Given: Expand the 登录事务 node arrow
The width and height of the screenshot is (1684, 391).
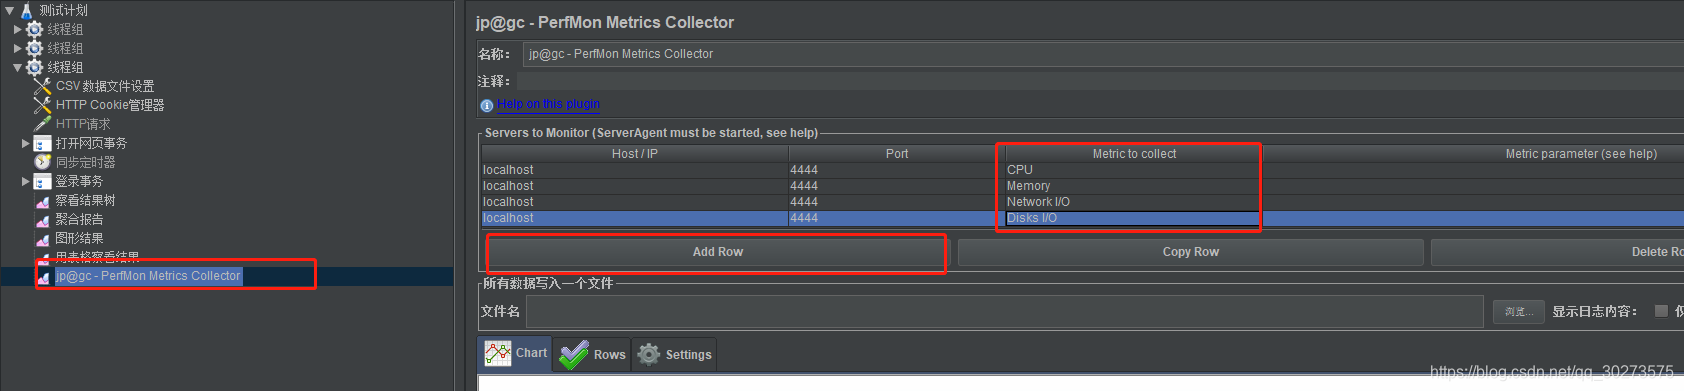Looking at the screenshot, I should [26, 181].
